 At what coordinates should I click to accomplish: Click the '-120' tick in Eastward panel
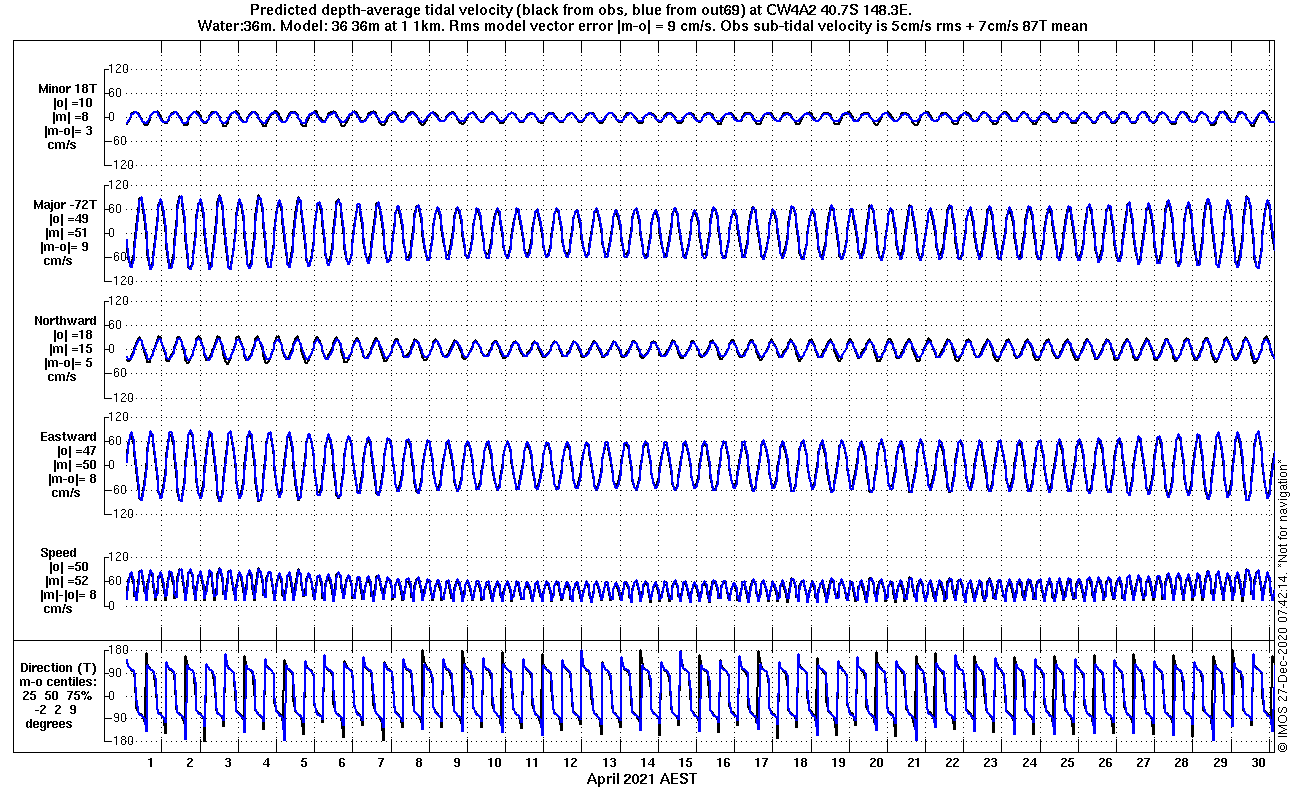120,513
